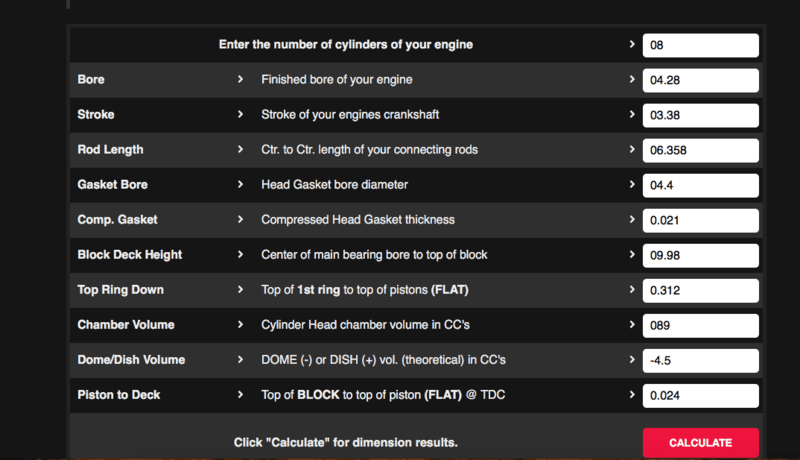Click the arrow beside Piston to Deck label

[x=240, y=396]
